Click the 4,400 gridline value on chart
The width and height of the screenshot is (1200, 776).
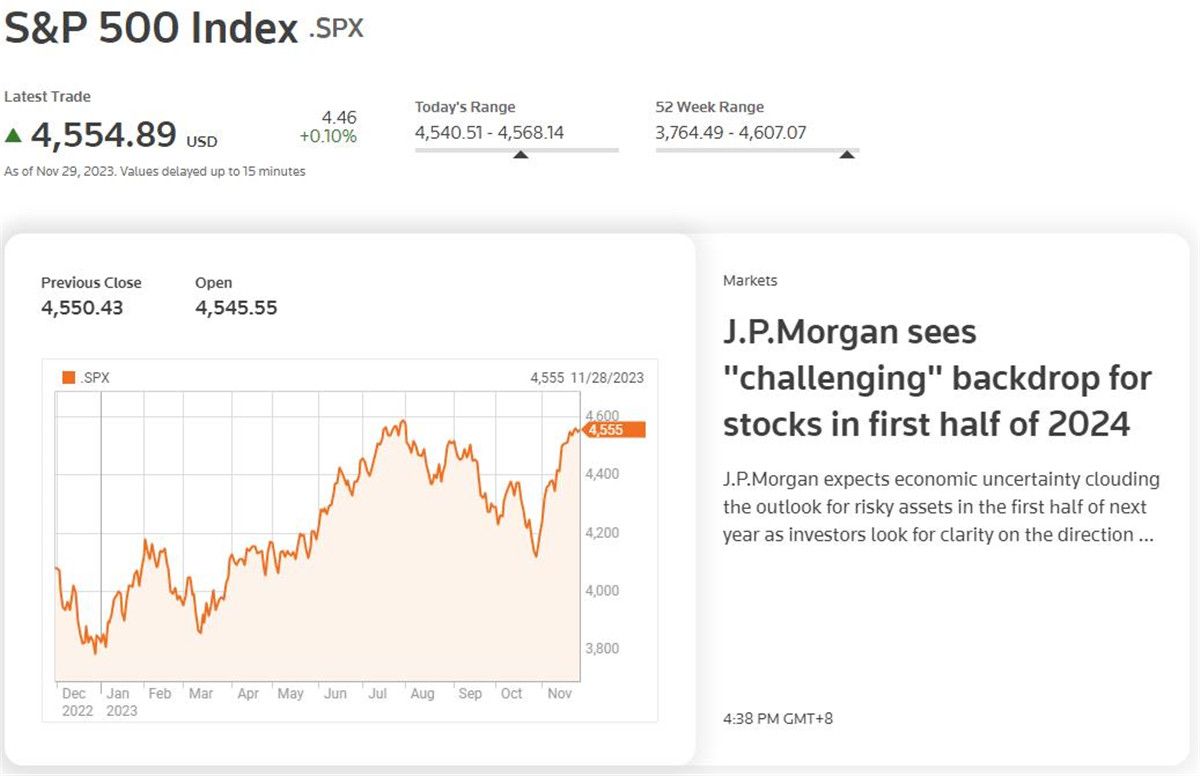tap(601, 473)
